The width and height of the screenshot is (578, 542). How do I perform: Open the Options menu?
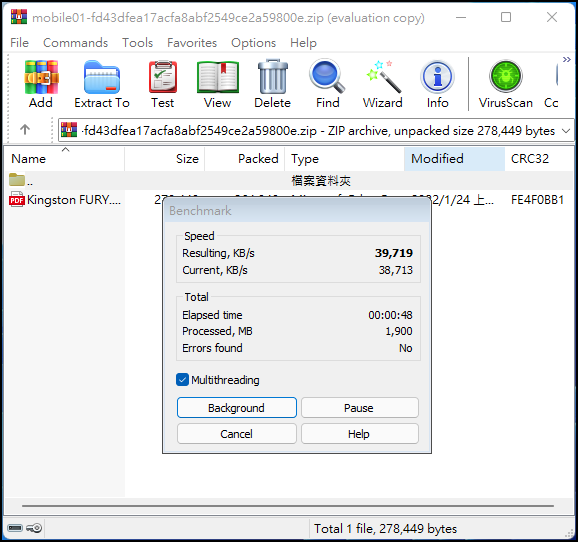(253, 43)
